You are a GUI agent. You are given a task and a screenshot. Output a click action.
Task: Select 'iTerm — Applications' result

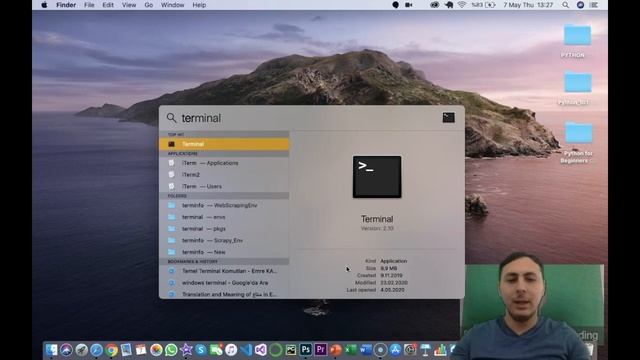click(224, 163)
